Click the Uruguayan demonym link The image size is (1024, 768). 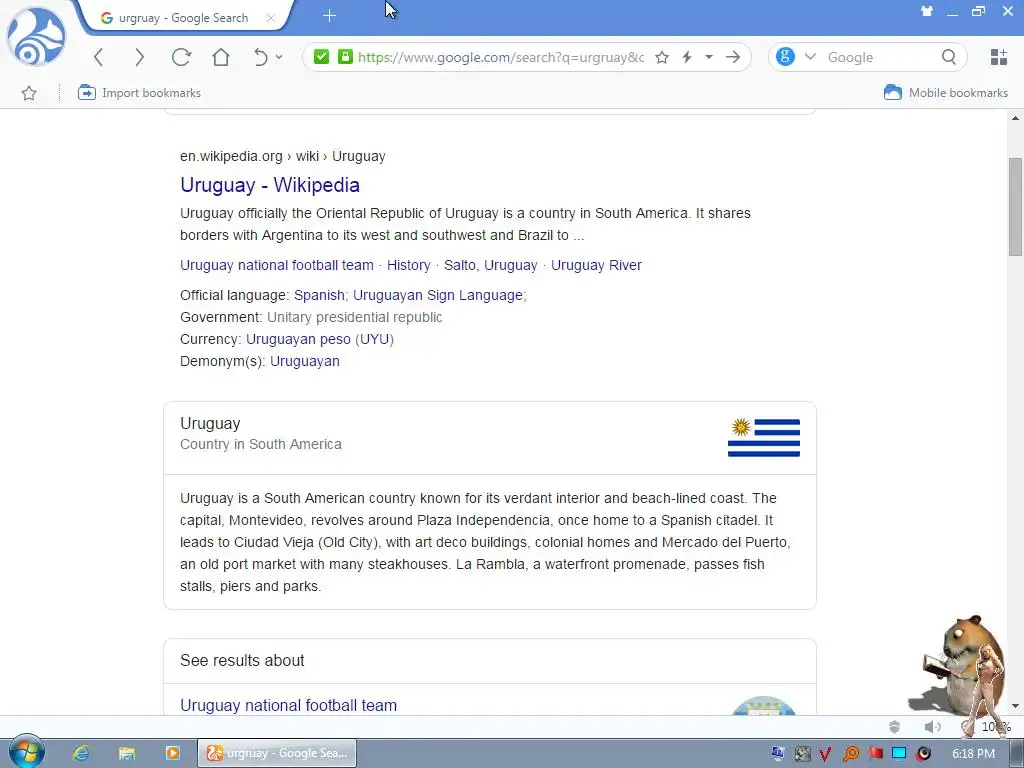pos(305,361)
